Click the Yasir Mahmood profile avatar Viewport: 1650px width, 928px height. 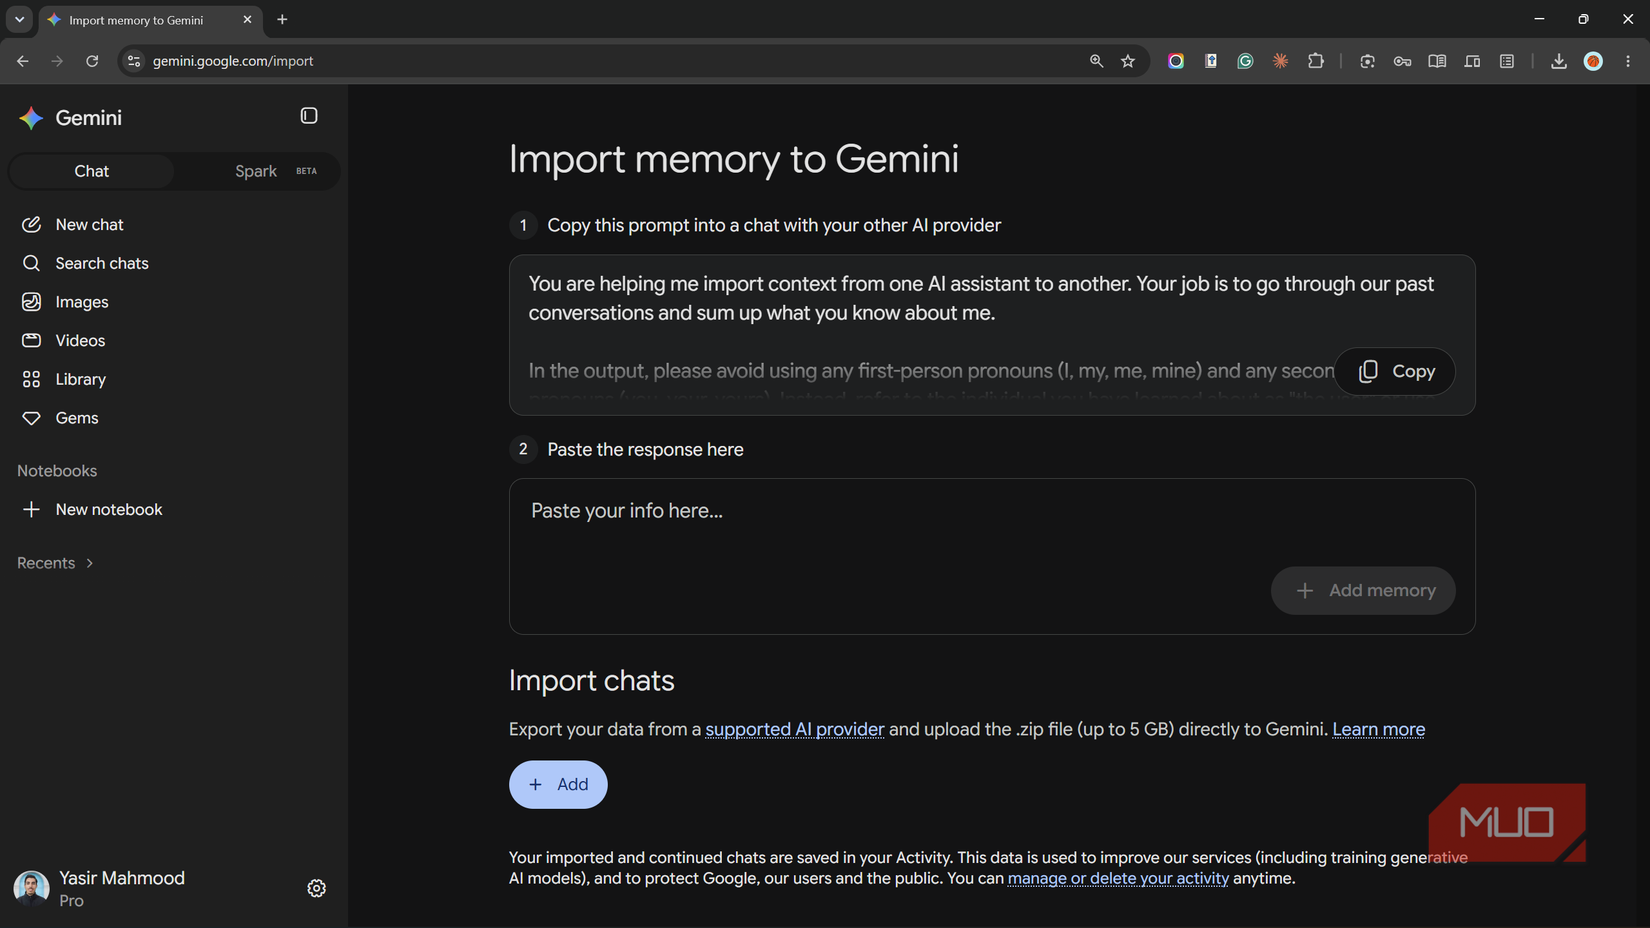coord(31,888)
